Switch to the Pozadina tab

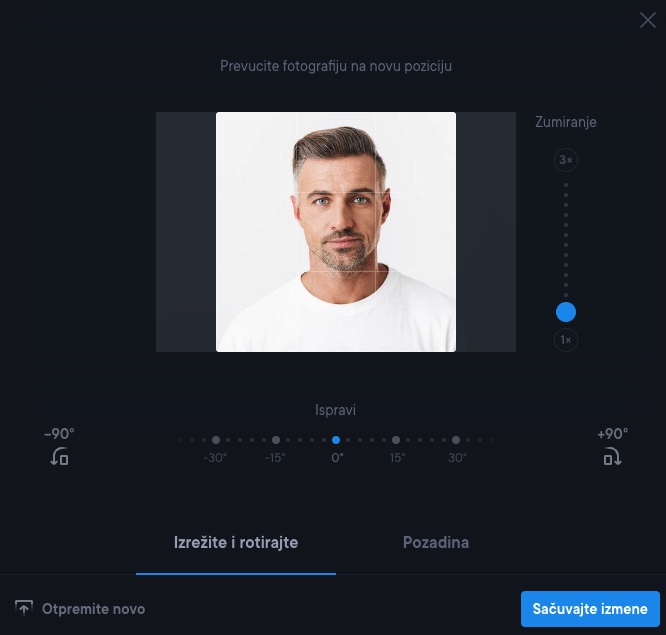coord(435,543)
